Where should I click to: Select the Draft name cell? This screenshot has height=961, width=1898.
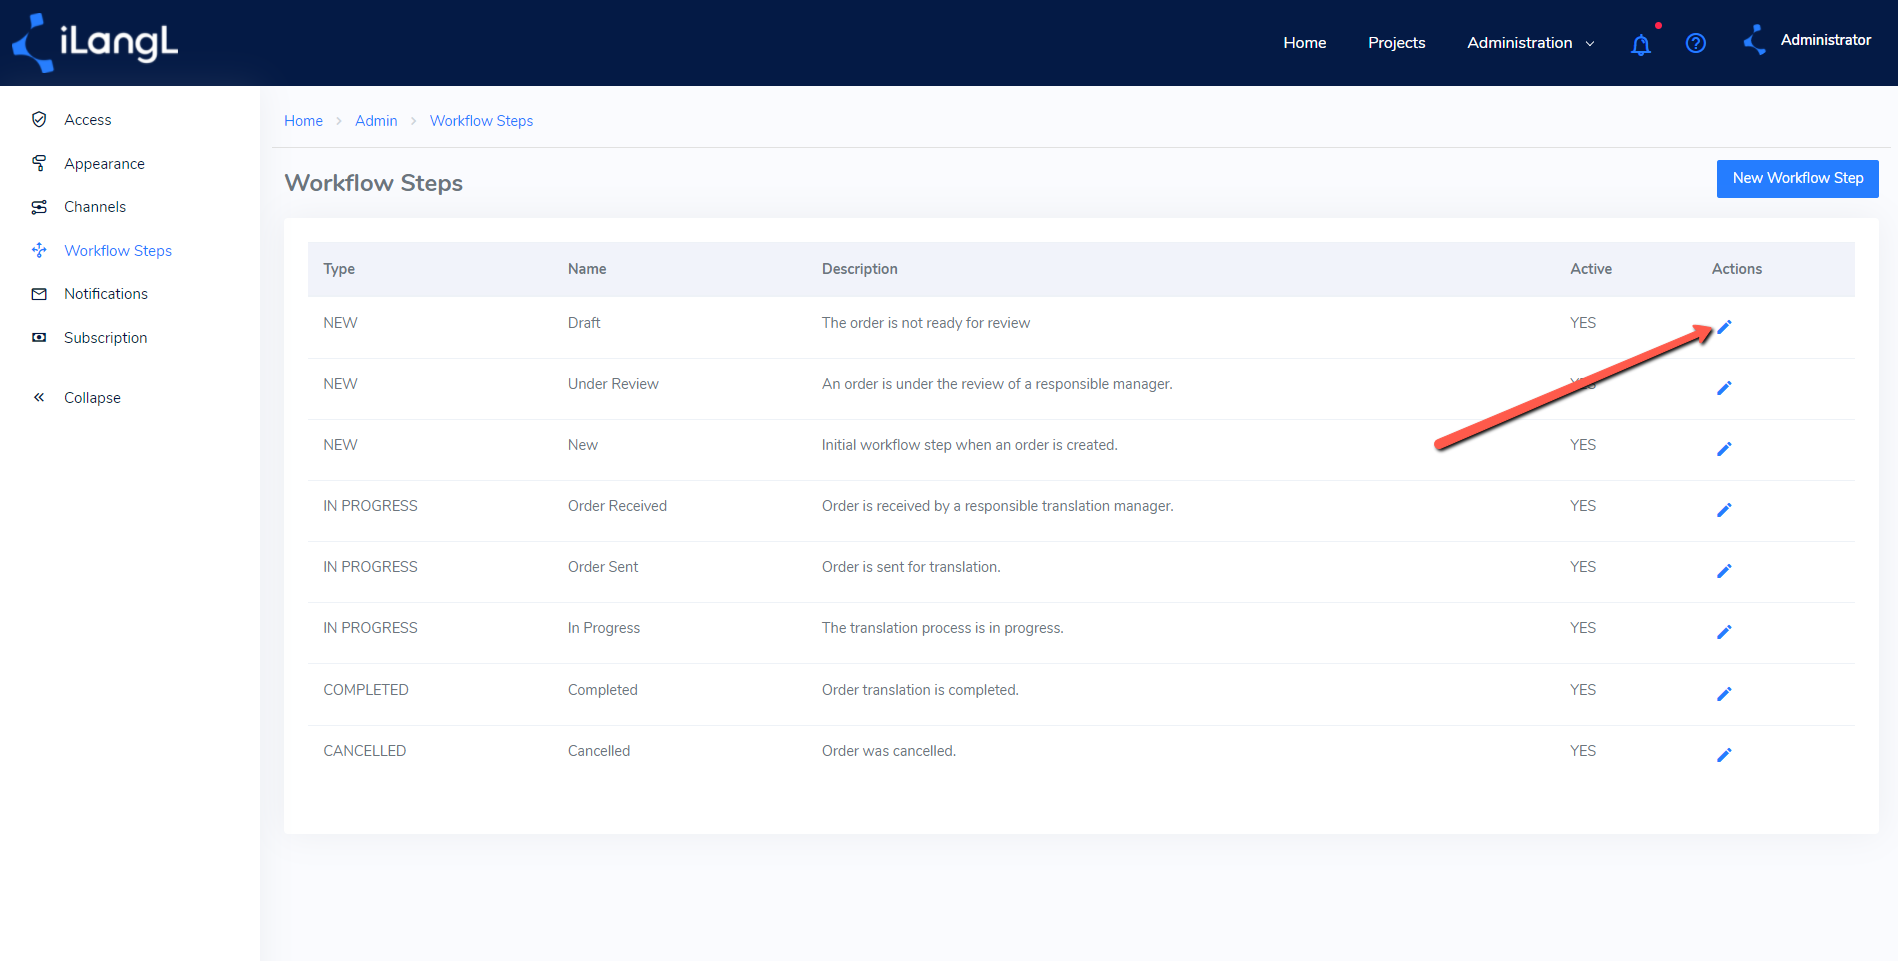(x=584, y=323)
